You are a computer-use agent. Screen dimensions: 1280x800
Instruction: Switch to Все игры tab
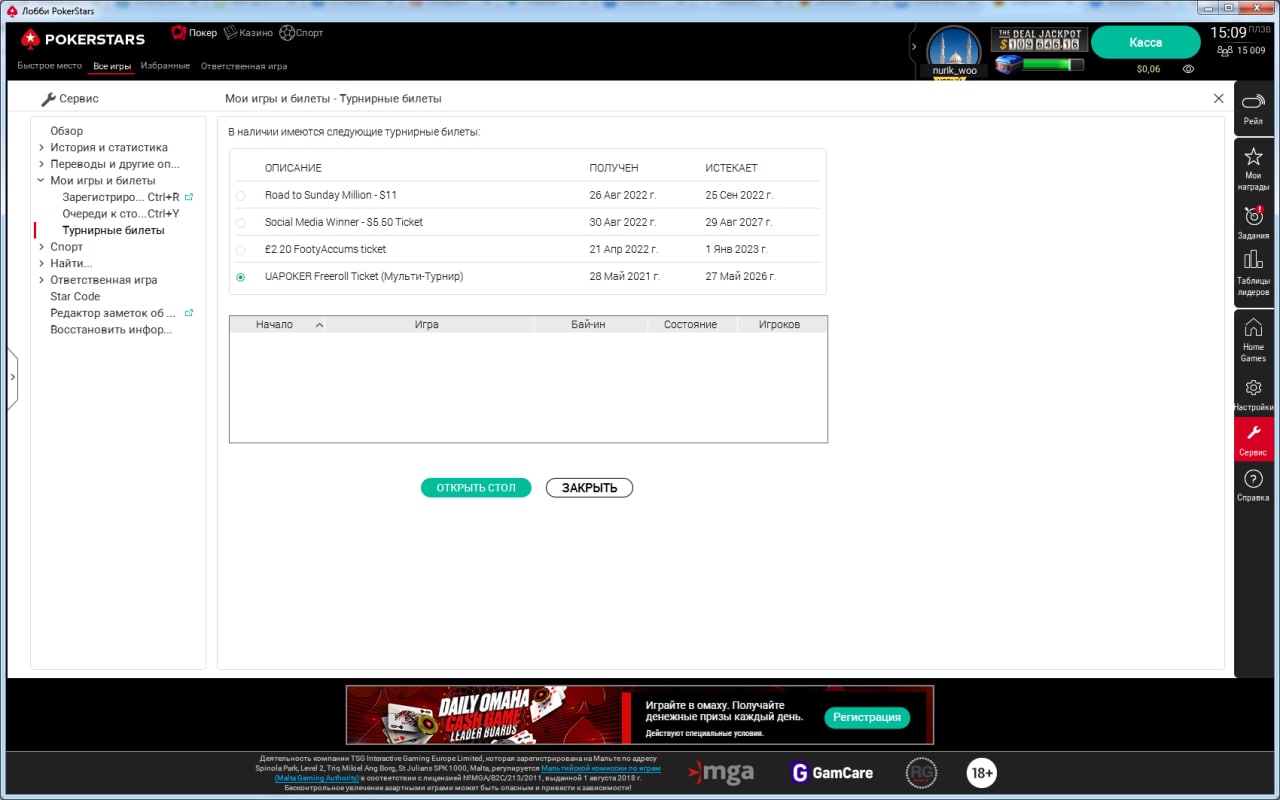coord(112,66)
